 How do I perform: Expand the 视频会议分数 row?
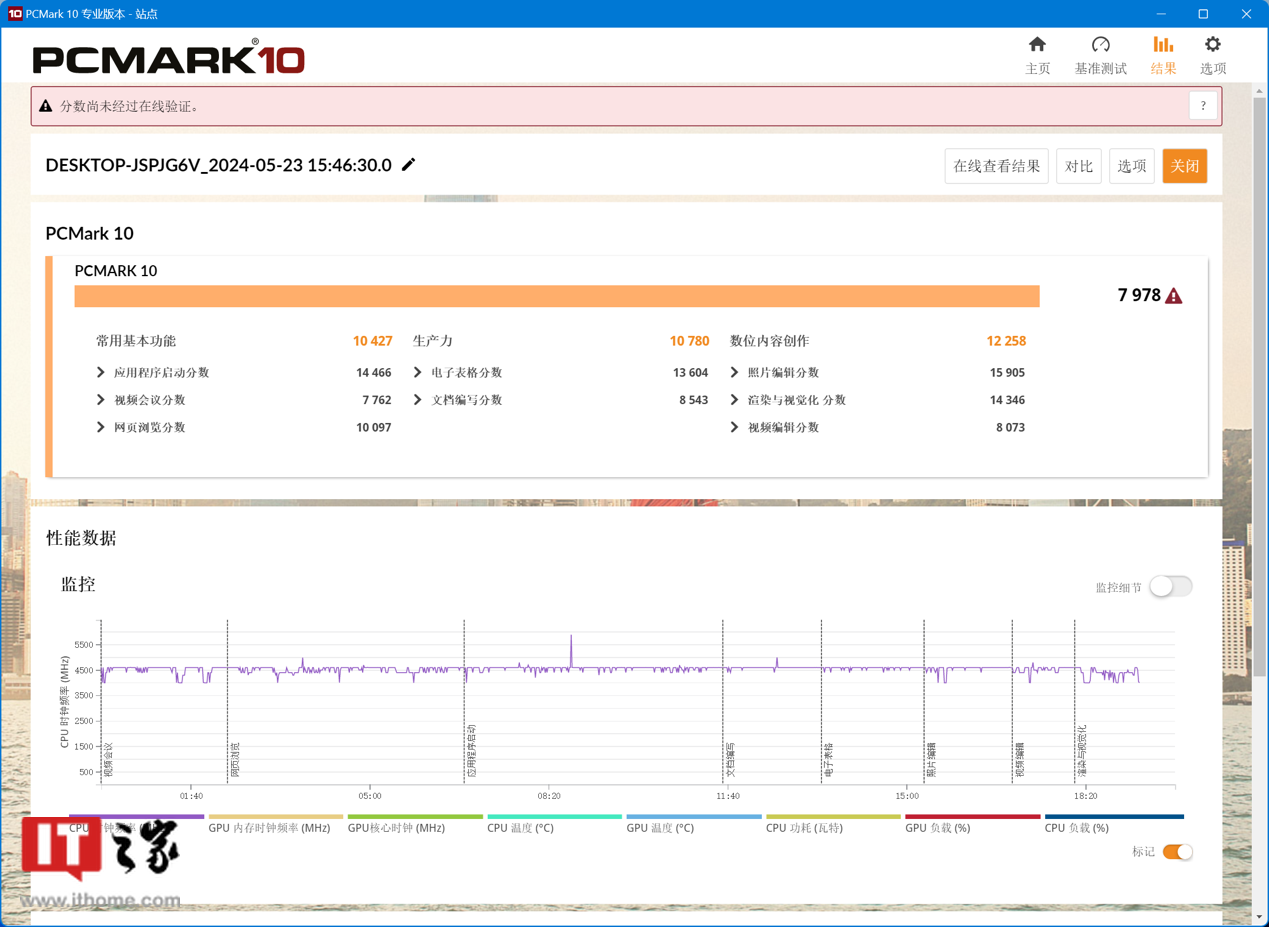tap(101, 400)
